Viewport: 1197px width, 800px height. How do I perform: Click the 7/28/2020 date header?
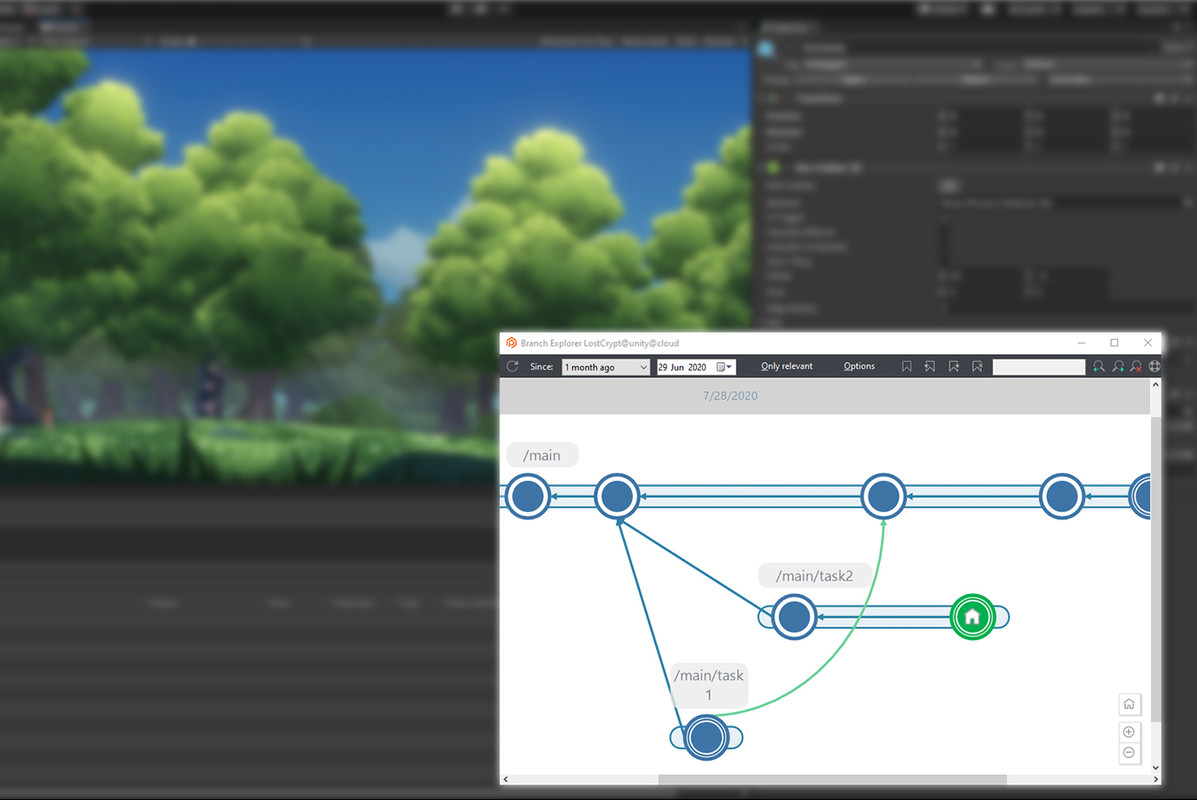pyautogui.click(x=731, y=395)
